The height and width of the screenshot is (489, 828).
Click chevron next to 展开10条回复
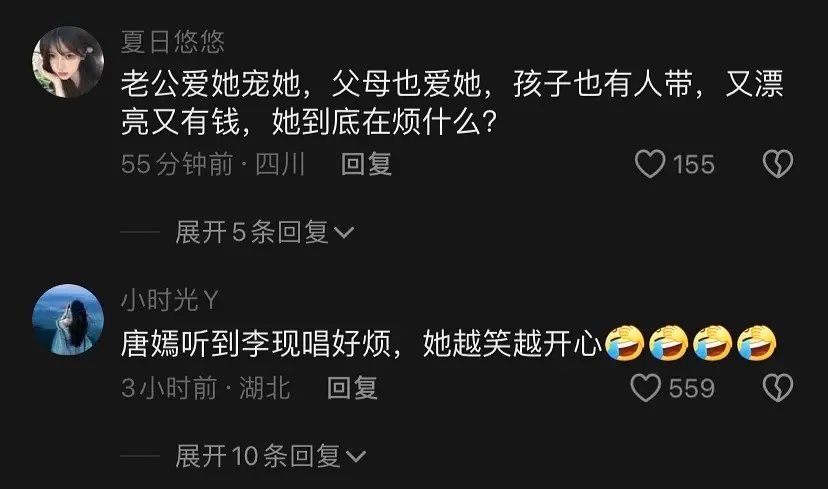click(x=356, y=457)
